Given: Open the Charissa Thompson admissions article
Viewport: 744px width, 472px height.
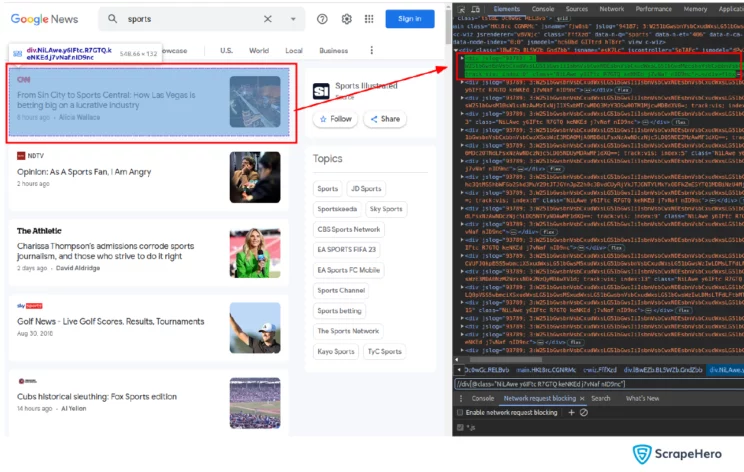Looking at the screenshot, I should click(x=105, y=251).
